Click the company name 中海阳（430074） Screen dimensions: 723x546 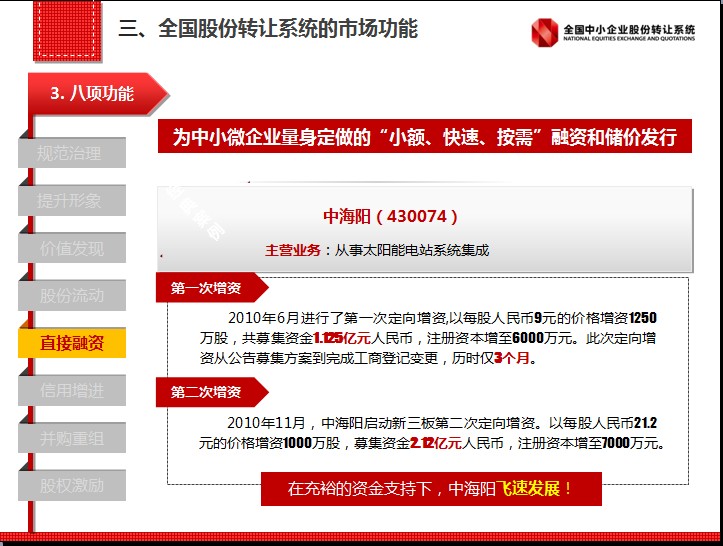390,216
